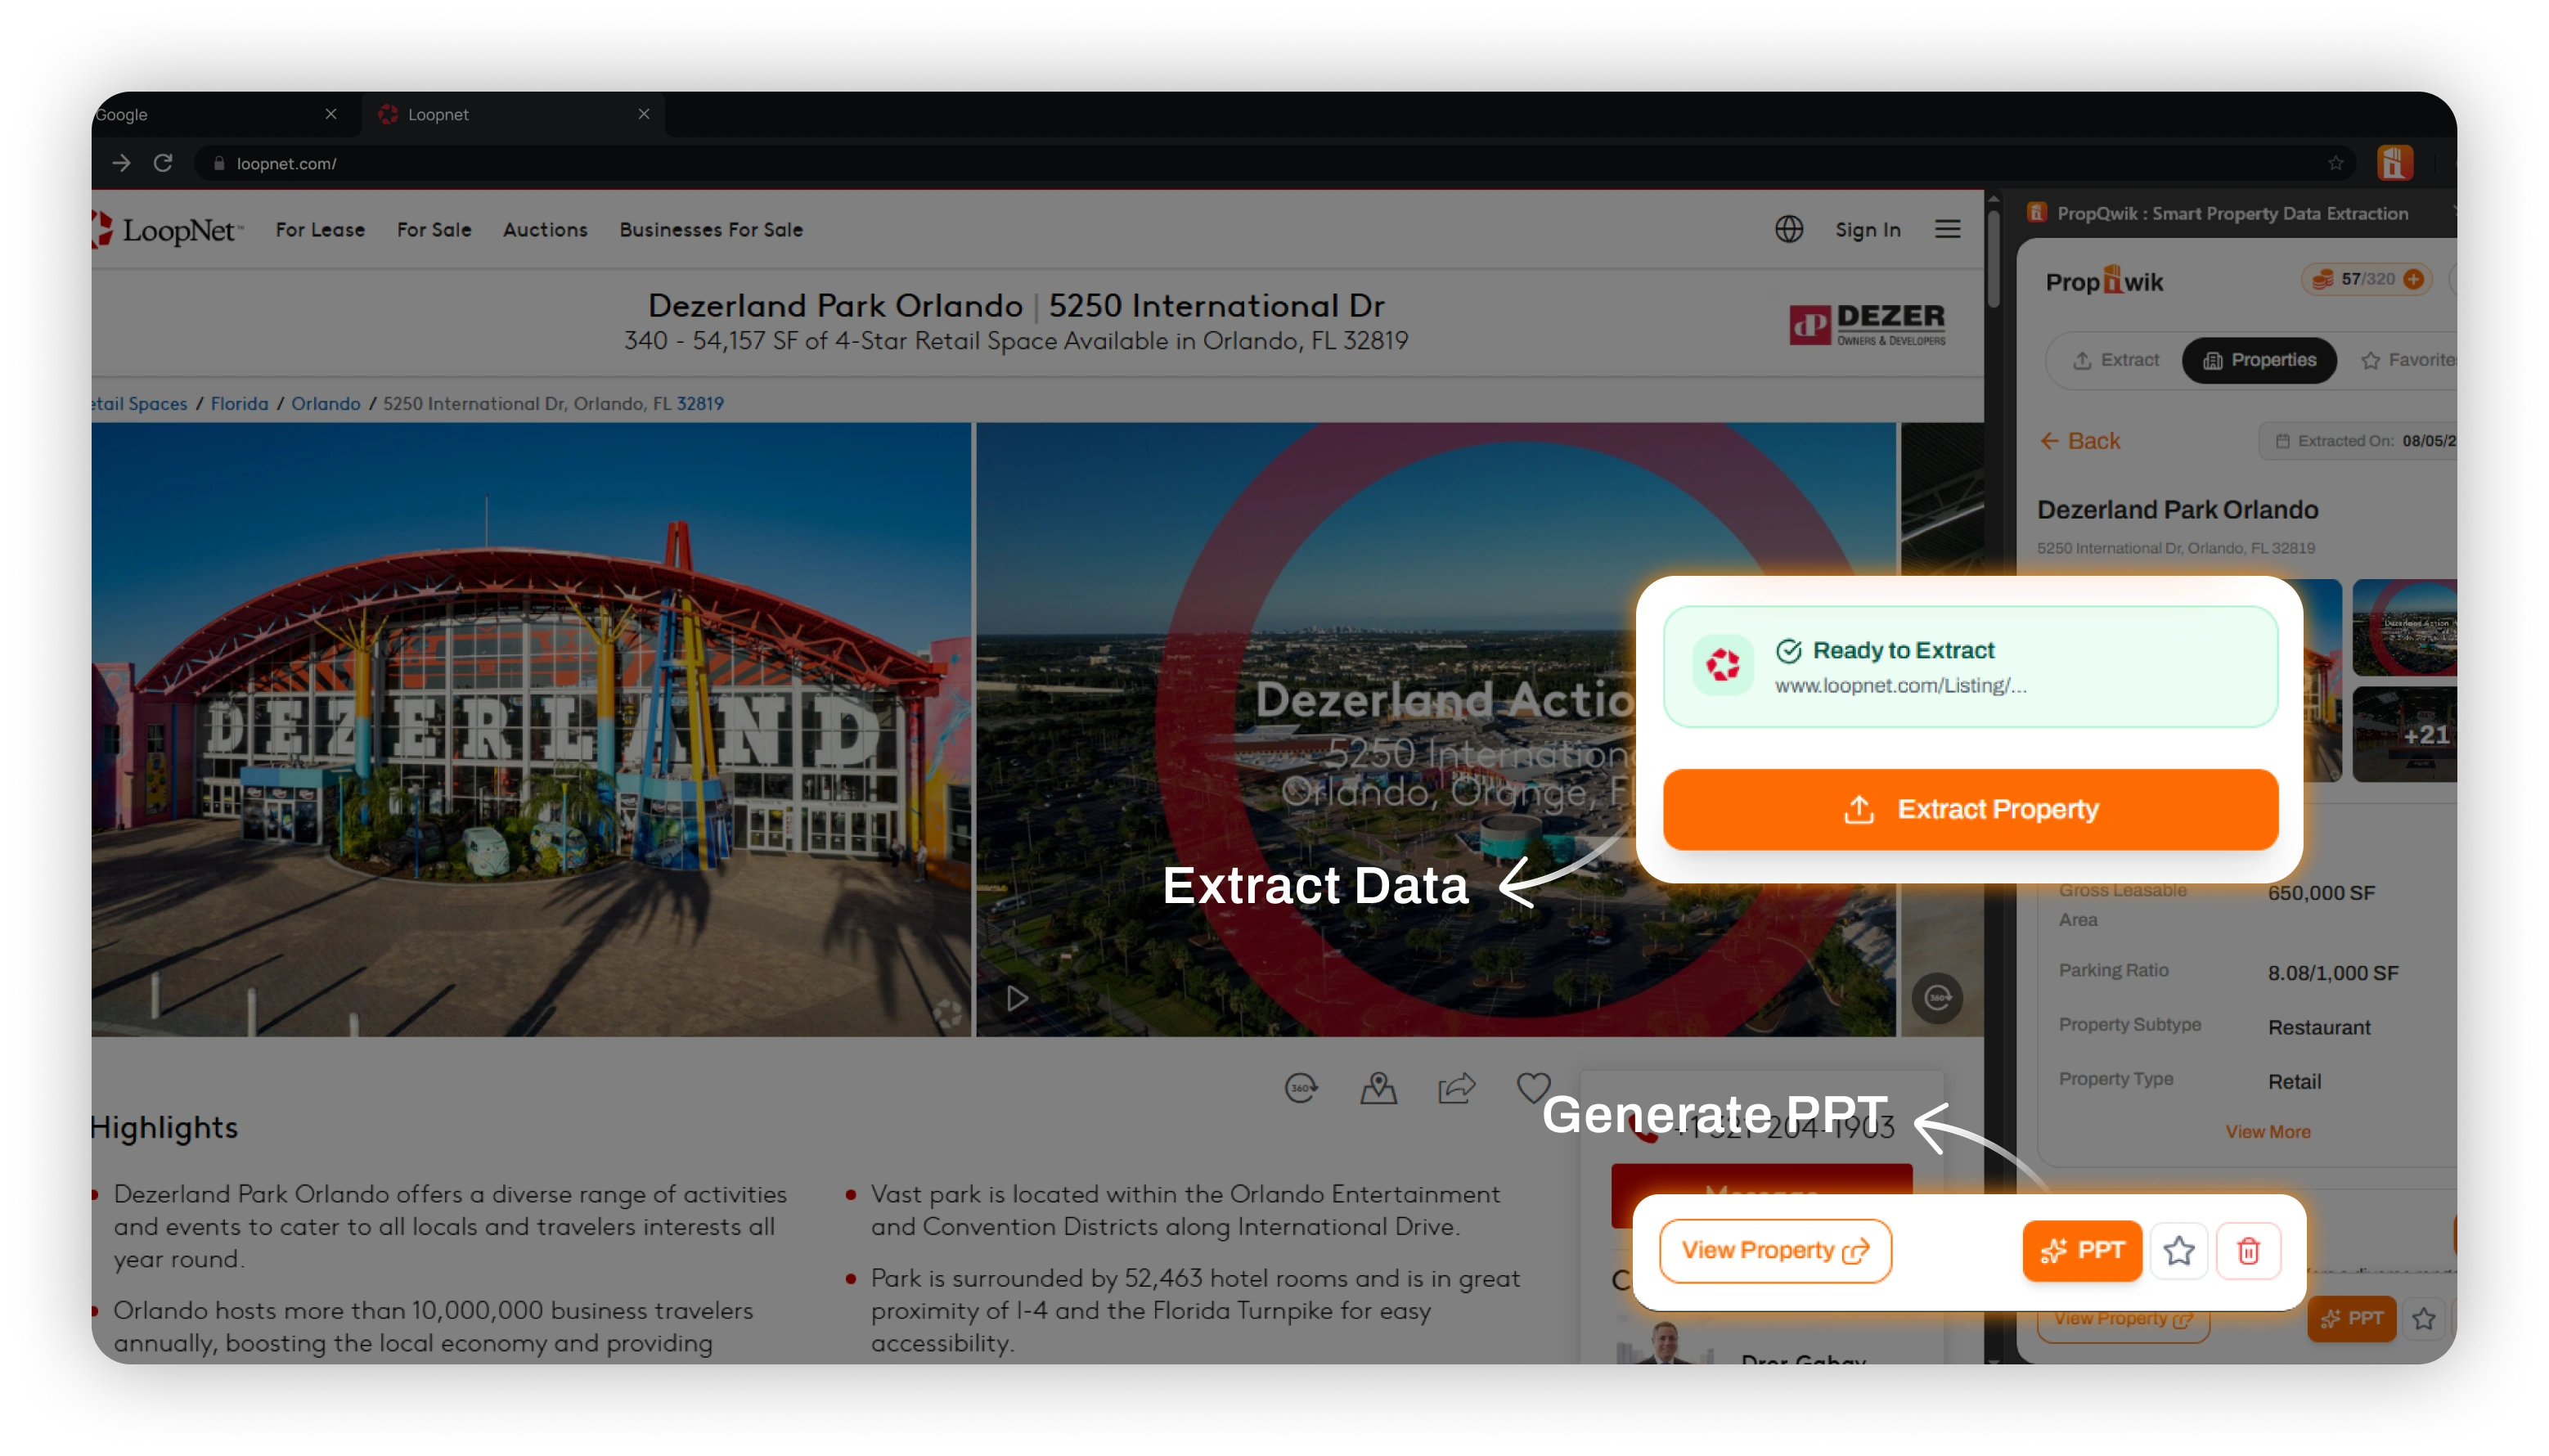Image resolution: width=2549 pixels, height=1456 pixels.
Task: Click the 32819 zip code link
Action: 699,403
